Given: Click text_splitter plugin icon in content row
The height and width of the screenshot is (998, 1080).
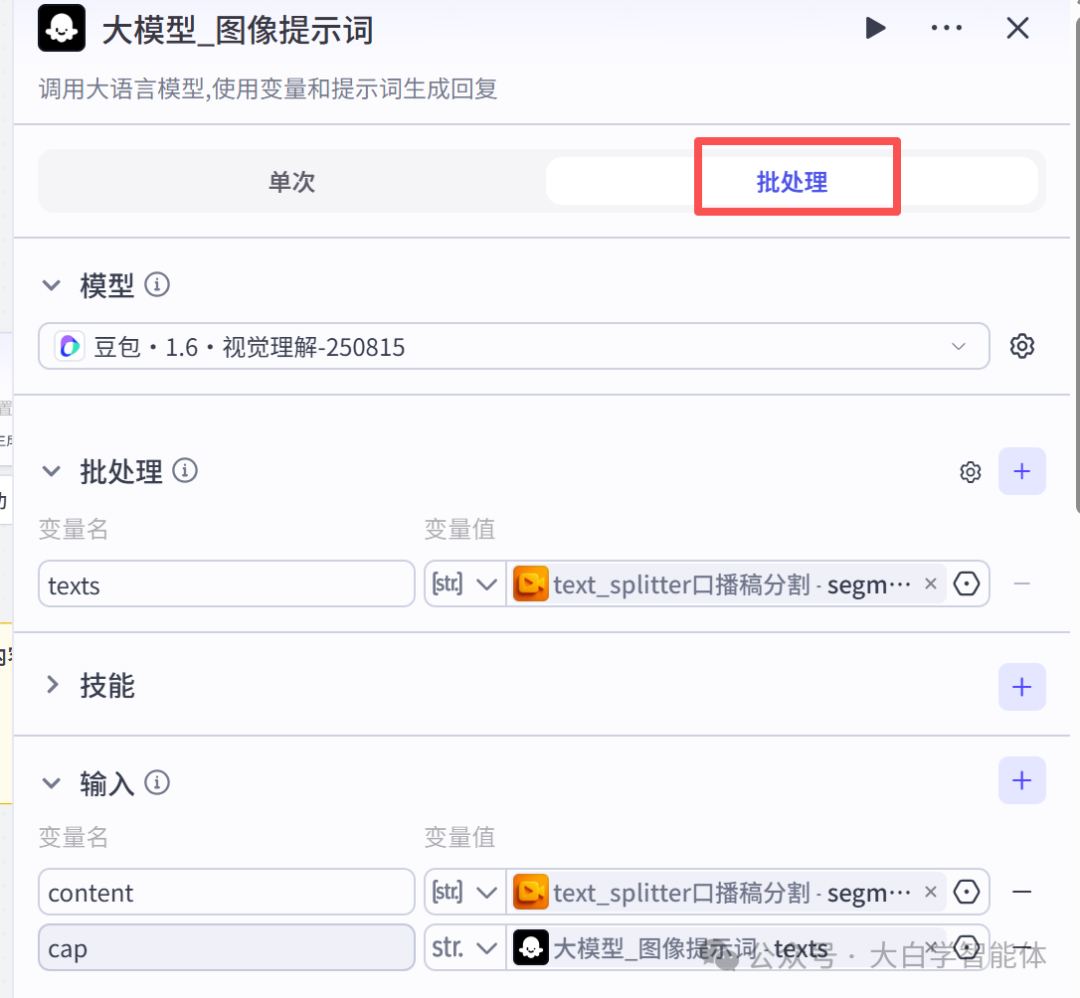Looking at the screenshot, I should point(531,893).
